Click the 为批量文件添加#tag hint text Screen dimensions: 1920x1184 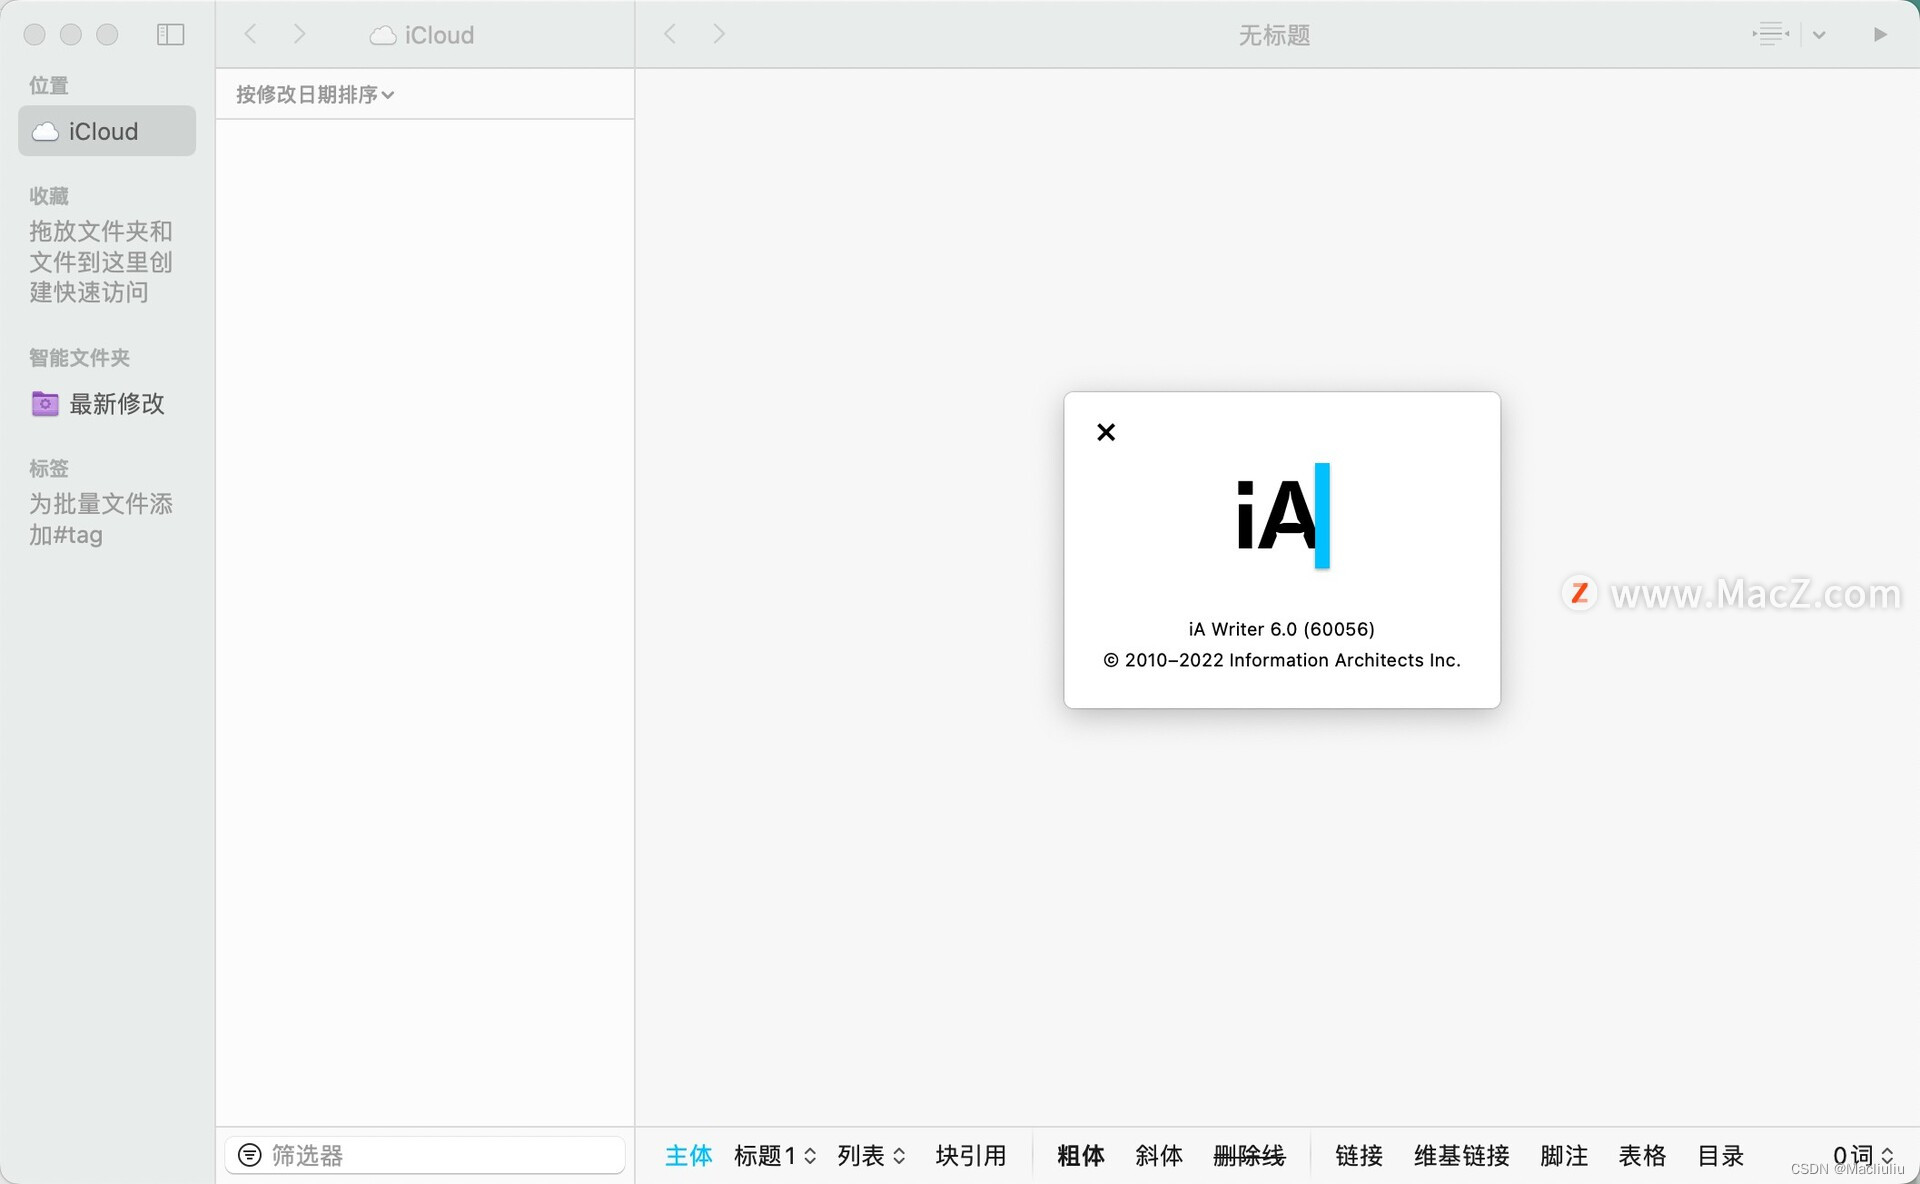(x=101, y=519)
